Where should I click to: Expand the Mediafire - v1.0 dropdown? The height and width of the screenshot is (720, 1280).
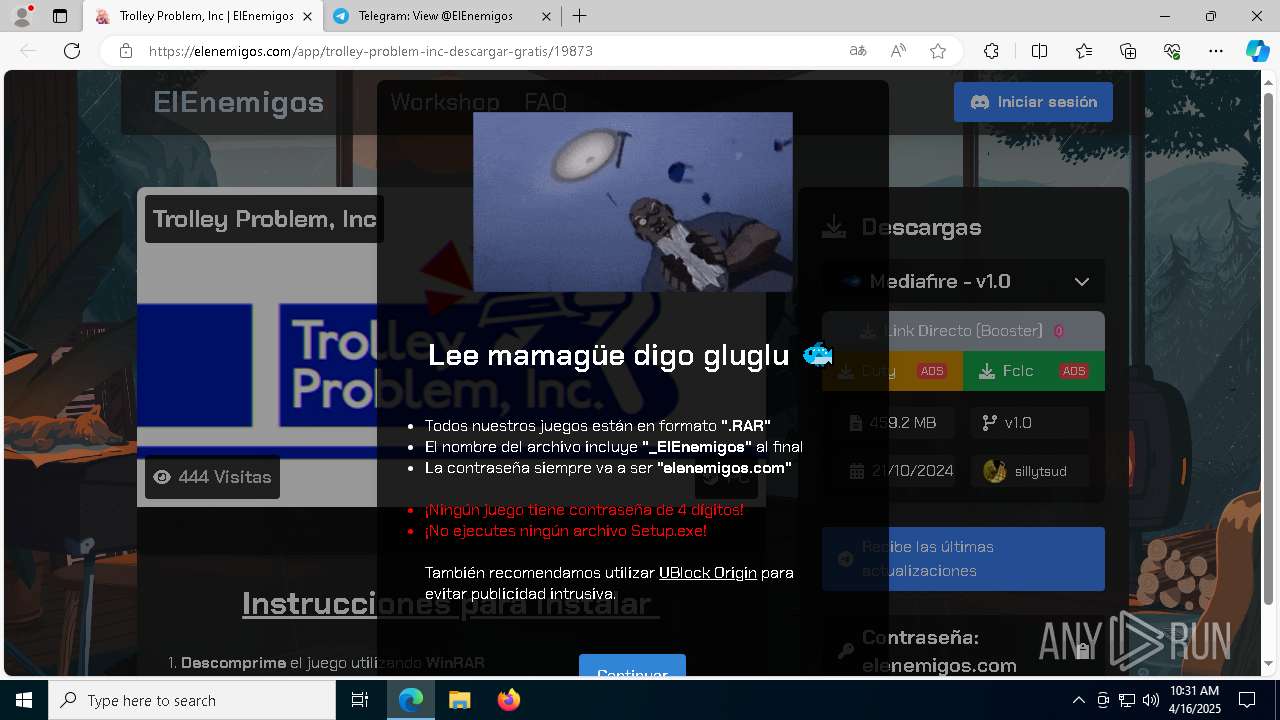964,282
